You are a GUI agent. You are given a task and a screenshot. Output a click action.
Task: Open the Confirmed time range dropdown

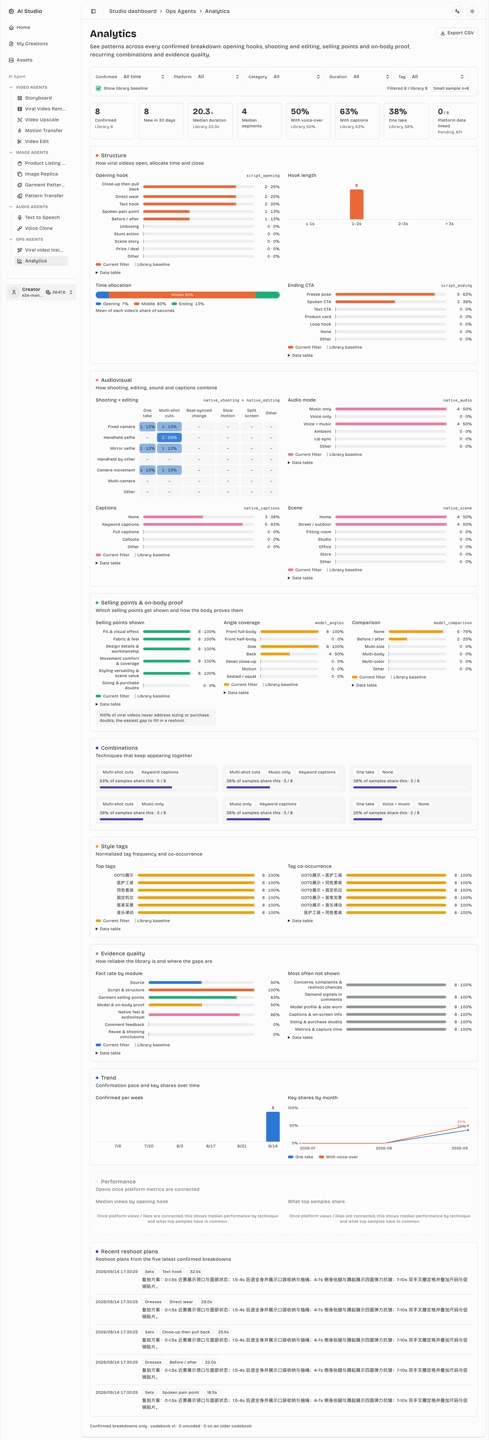click(143, 77)
